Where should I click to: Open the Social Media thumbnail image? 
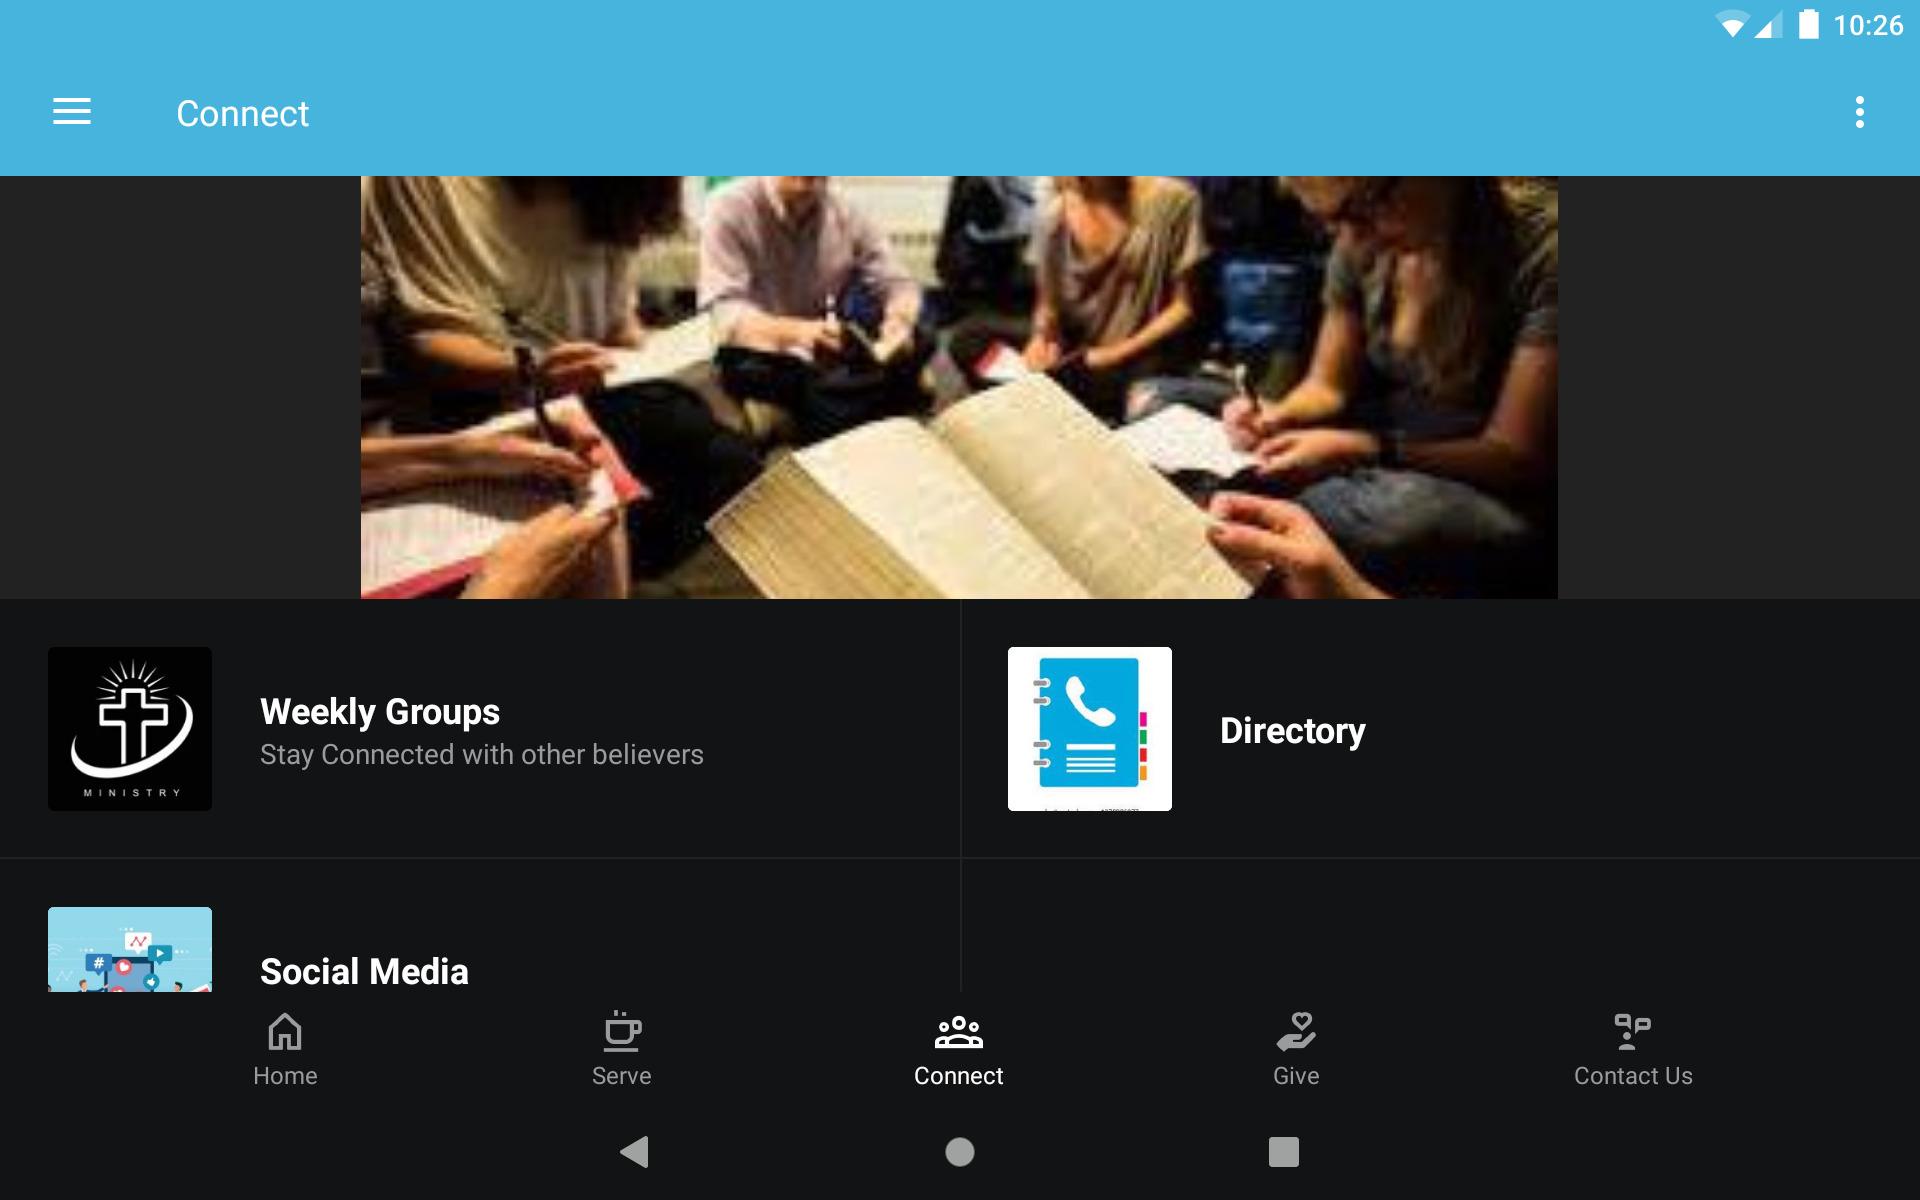[130, 949]
